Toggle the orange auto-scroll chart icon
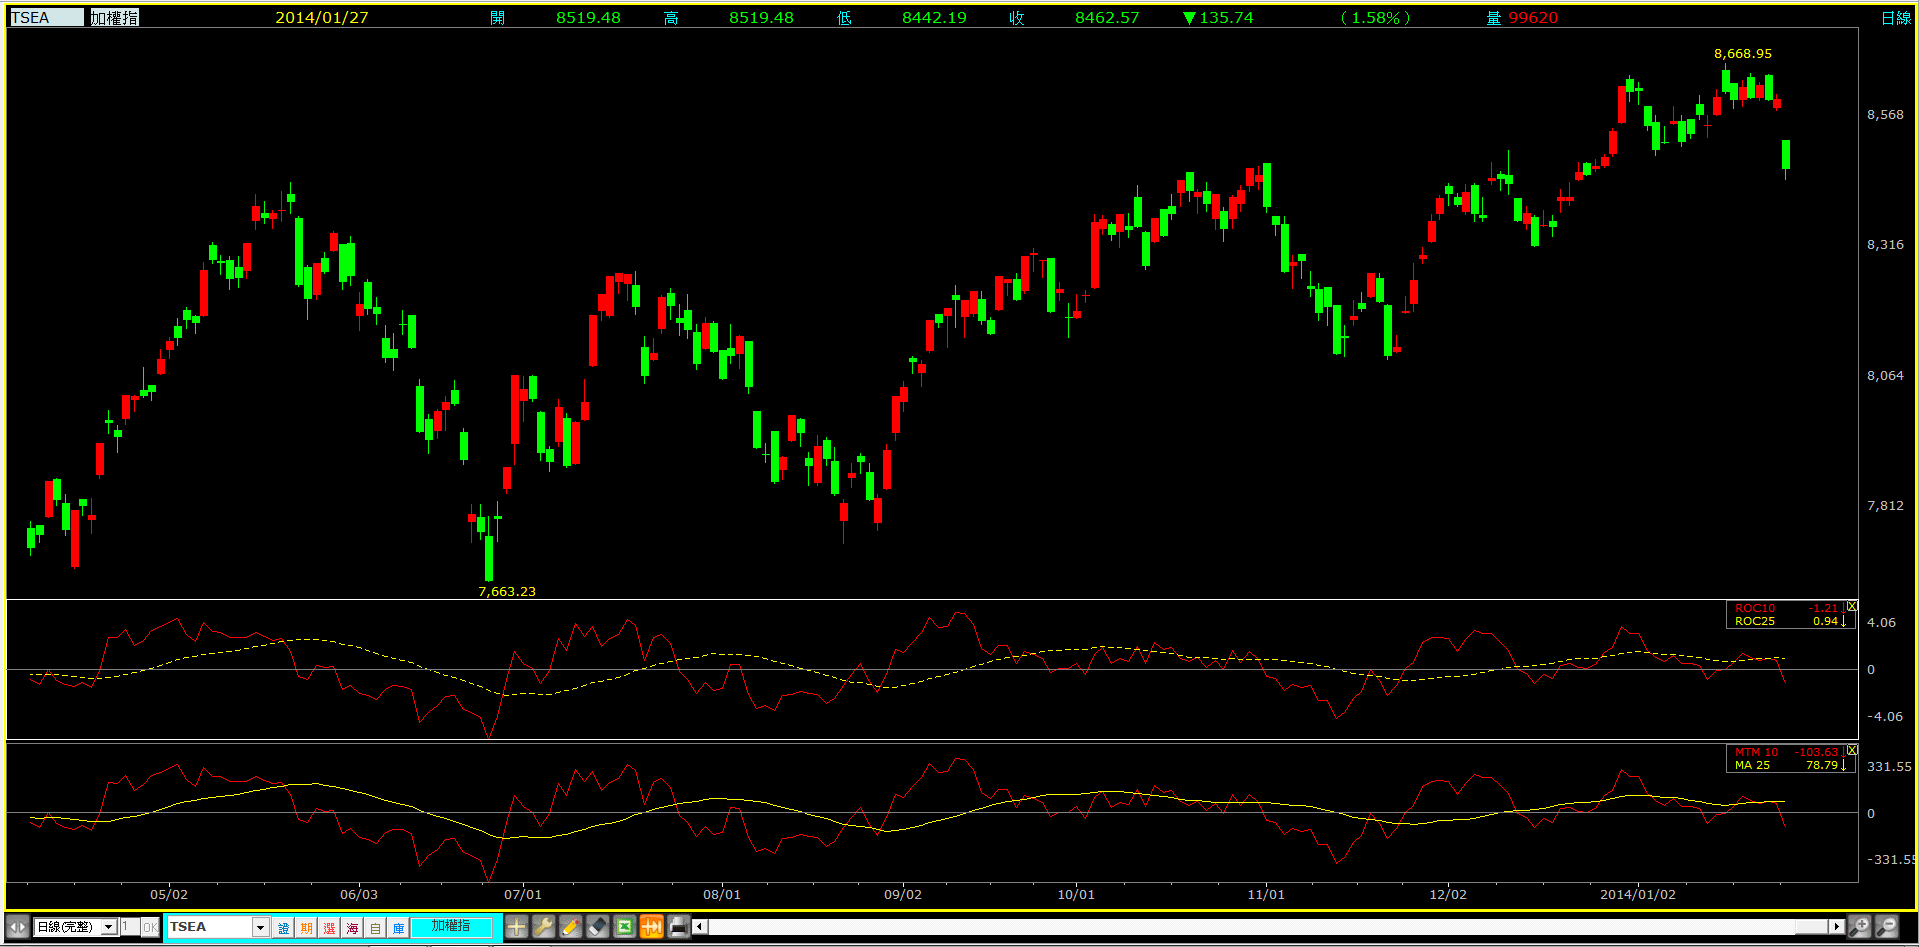The height and width of the screenshot is (947, 1919). [x=651, y=927]
